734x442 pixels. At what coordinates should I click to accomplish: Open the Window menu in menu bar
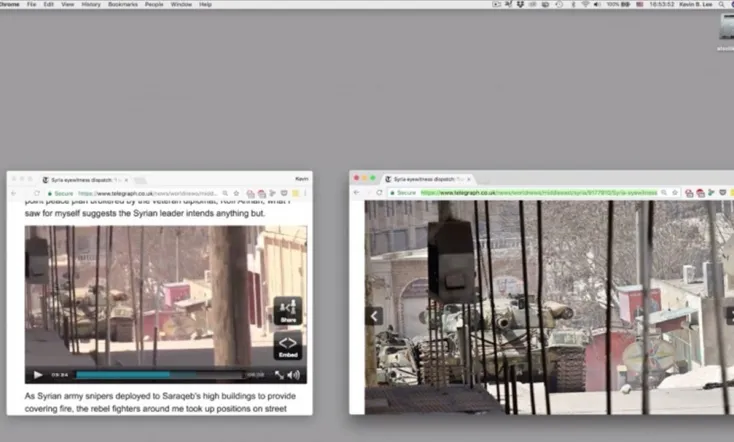point(181,5)
